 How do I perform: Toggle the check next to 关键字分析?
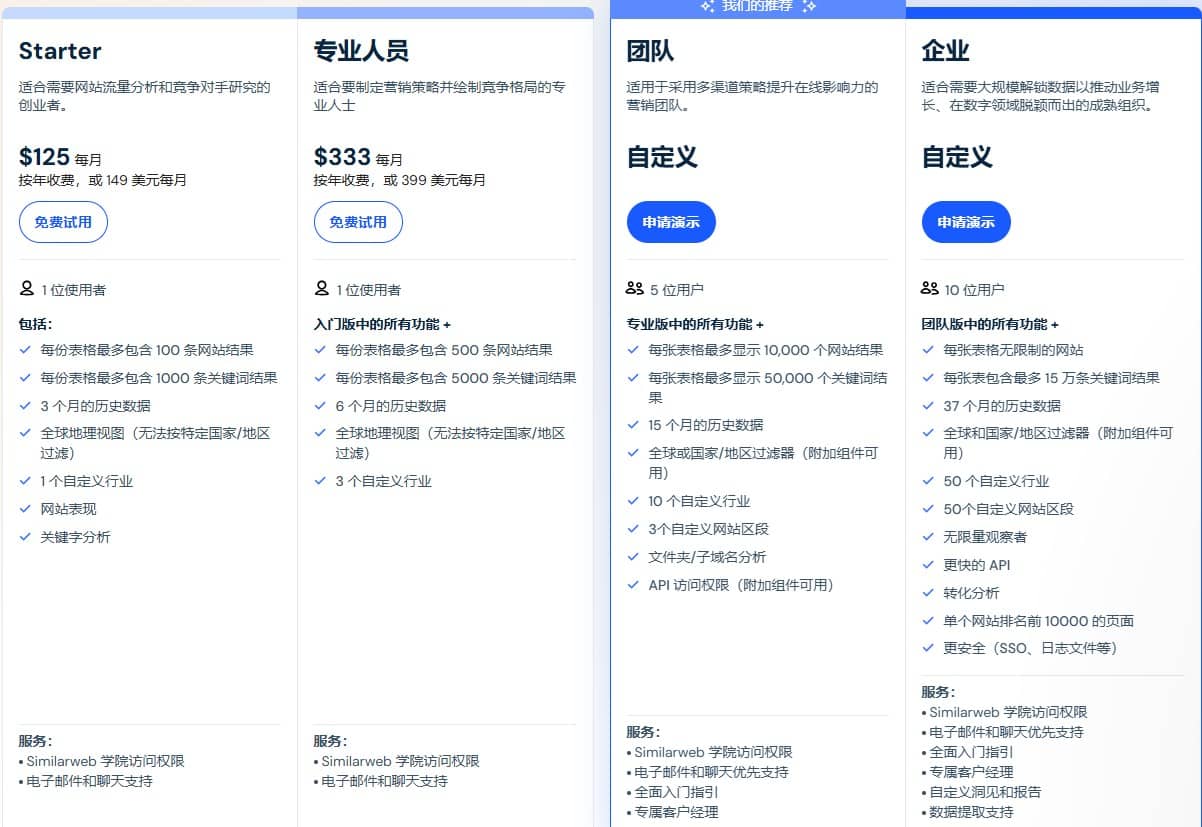point(26,536)
